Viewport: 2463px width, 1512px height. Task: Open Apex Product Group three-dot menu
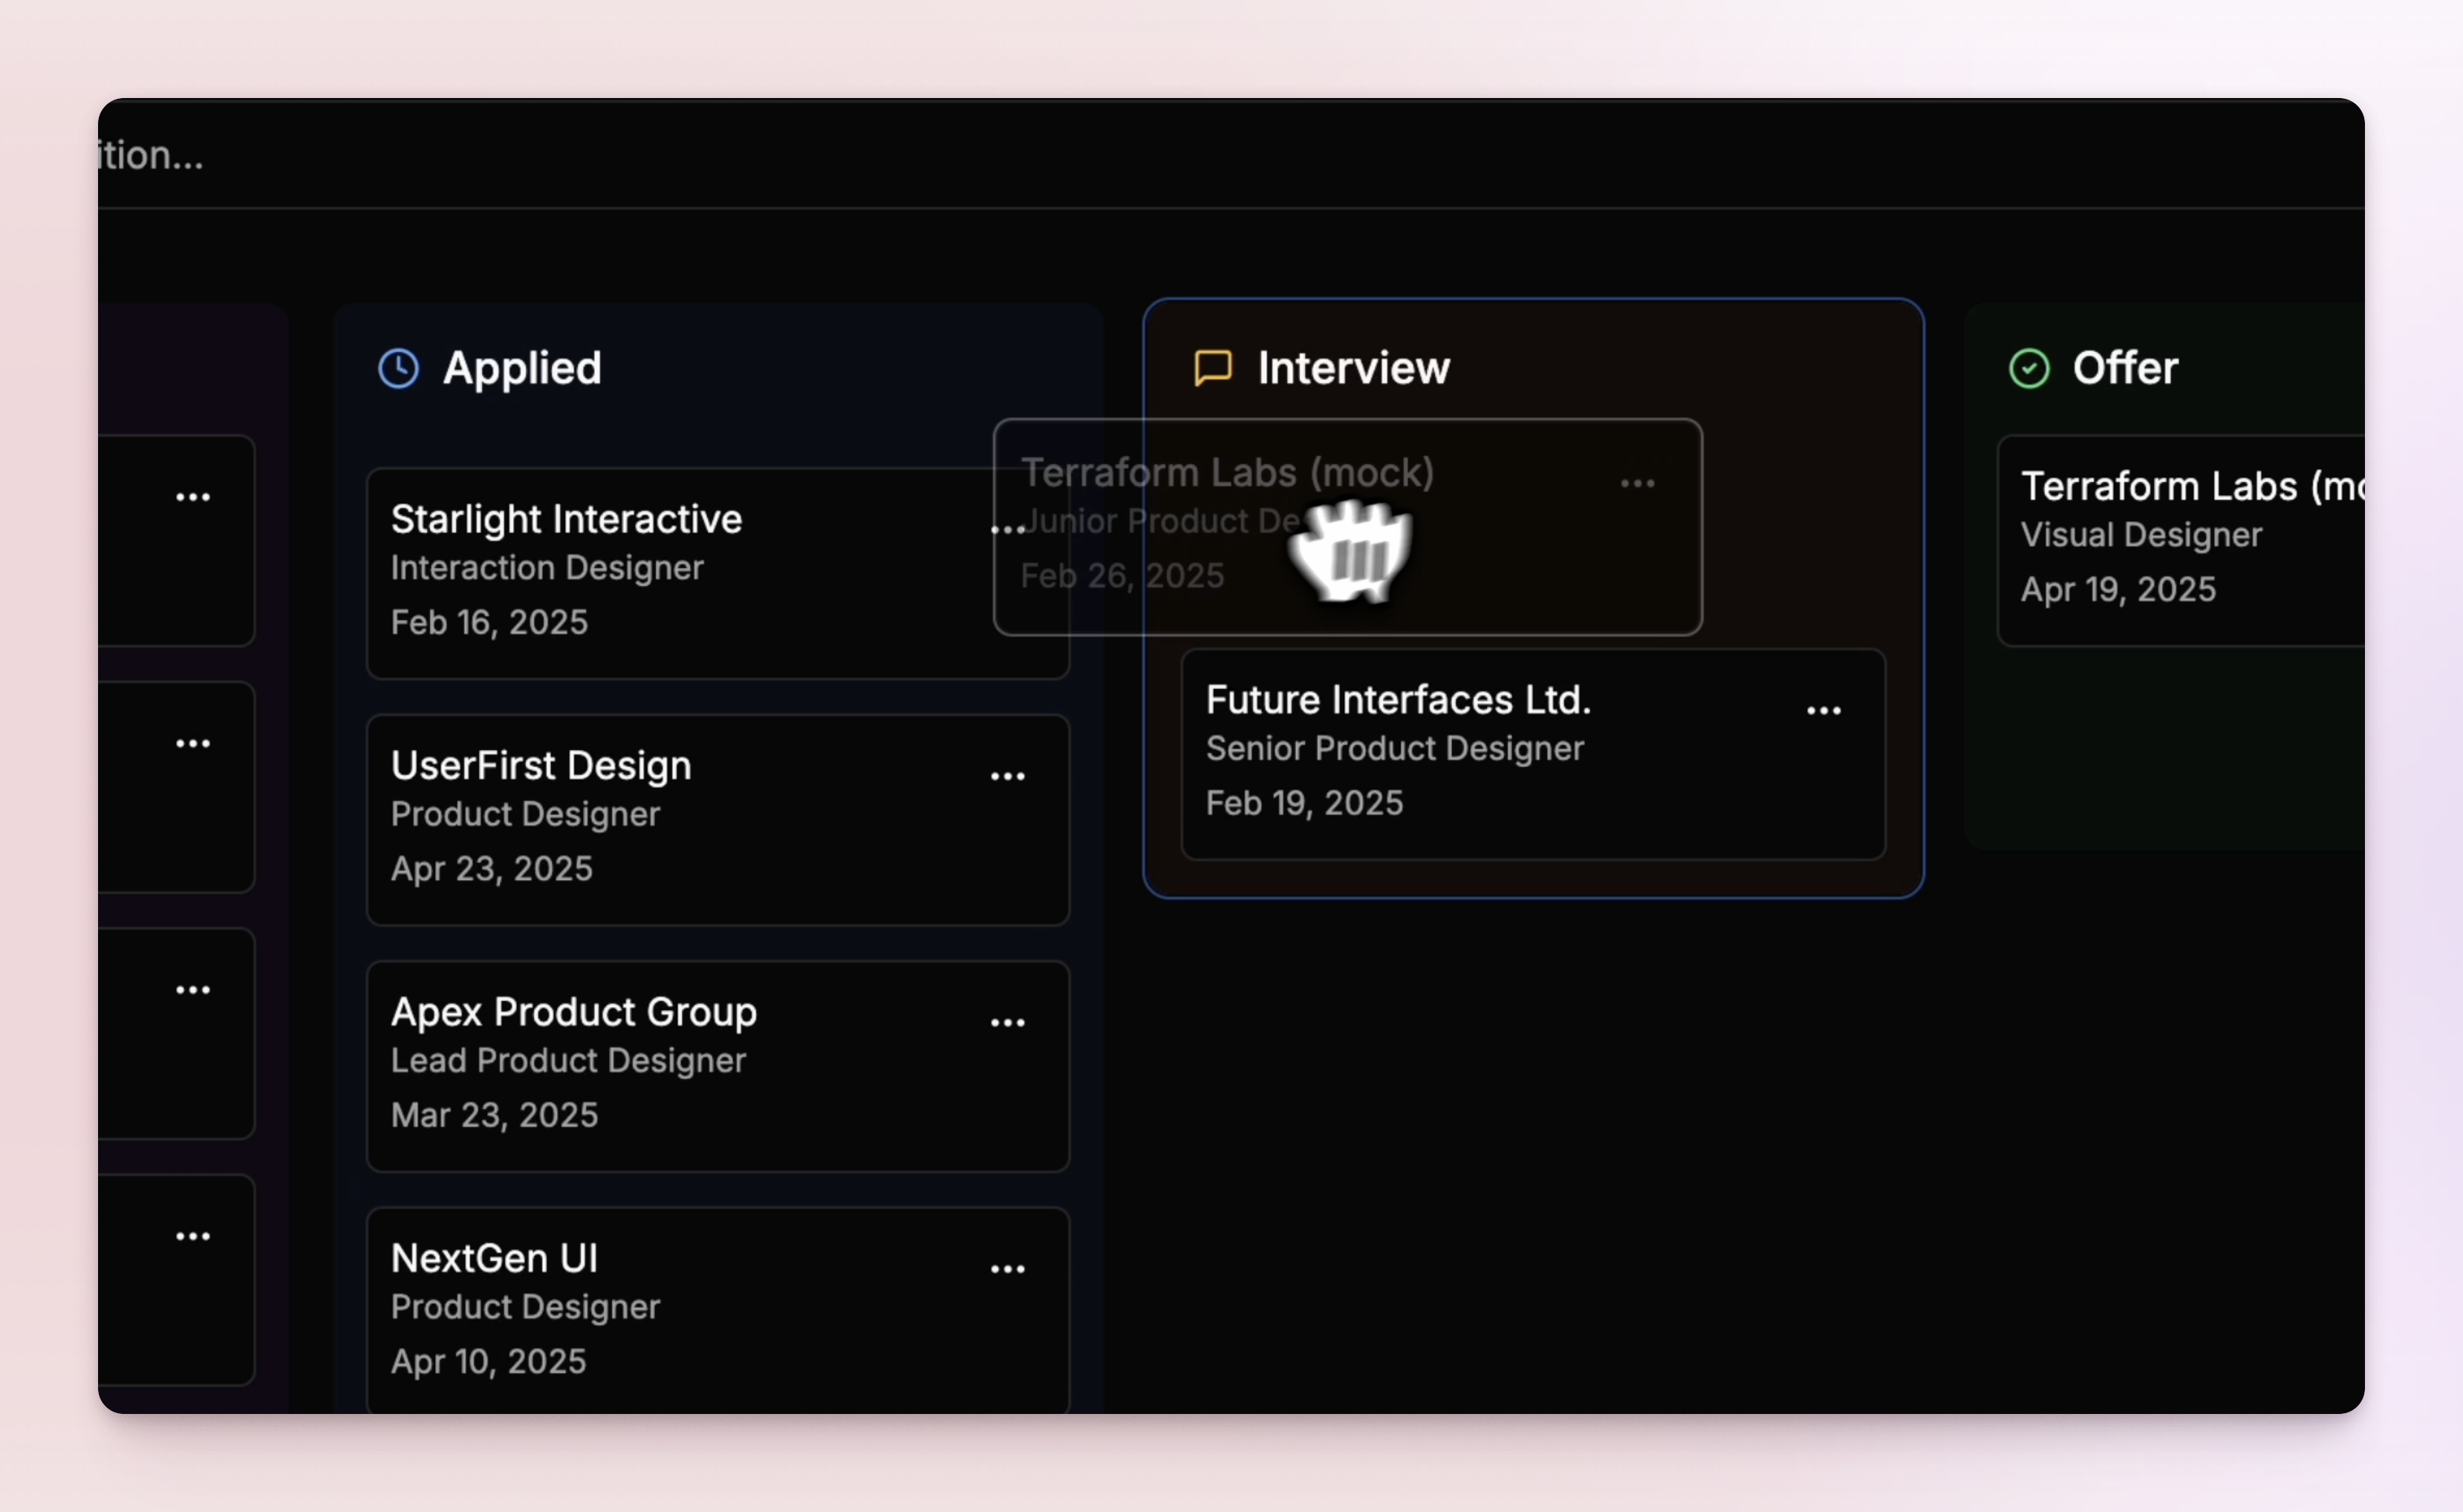point(1007,1023)
